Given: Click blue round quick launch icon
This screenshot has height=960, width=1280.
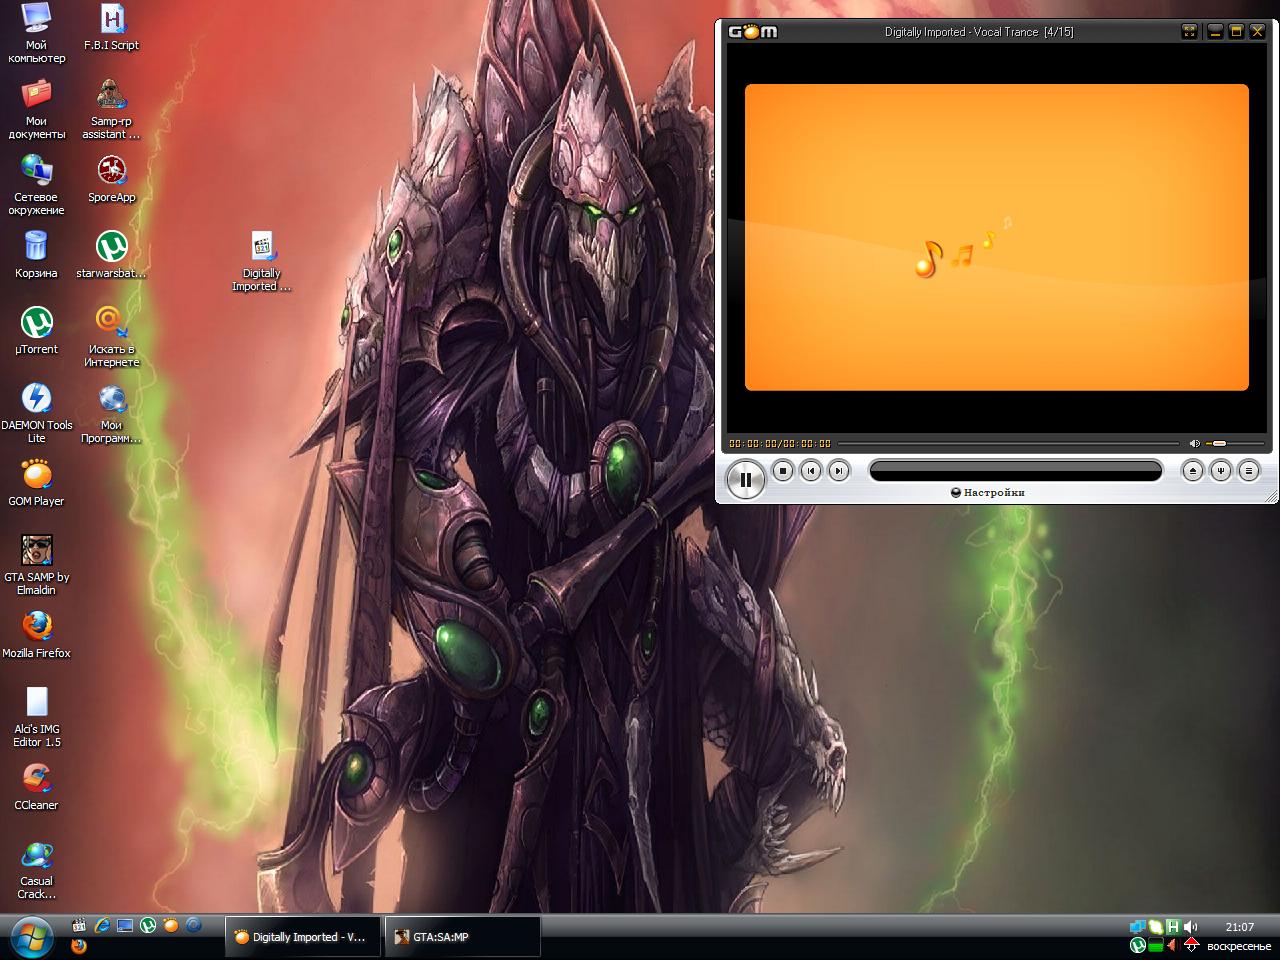Looking at the screenshot, I should click(194, 926).
